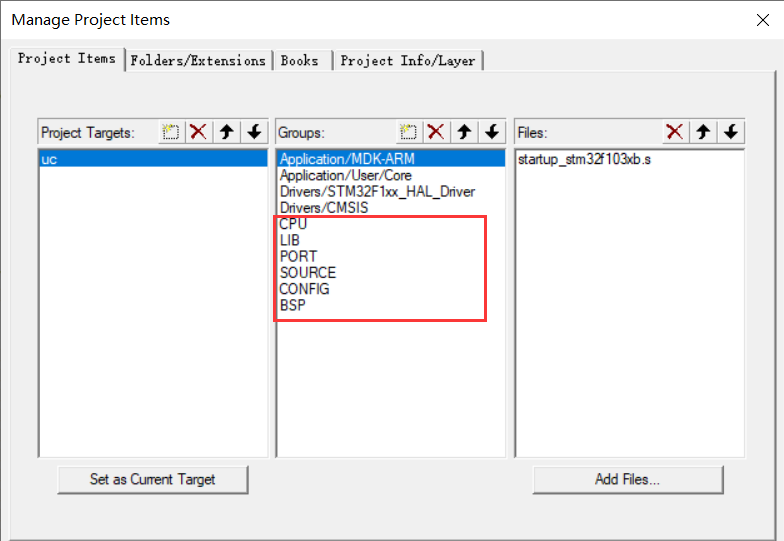Select the Application/MDK-ARM group
Screen dimensions: 784x541
click(391, 159)
